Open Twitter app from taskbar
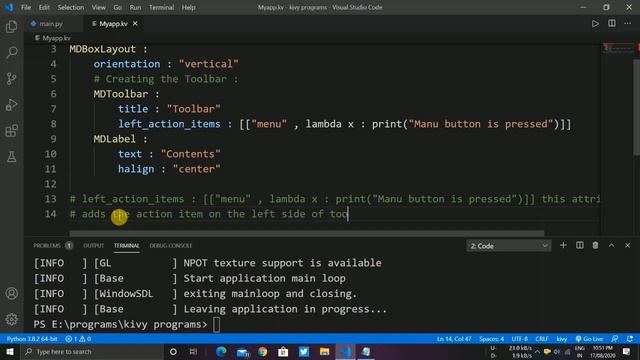This screenshot has width=640, height=360. [304, 351]
